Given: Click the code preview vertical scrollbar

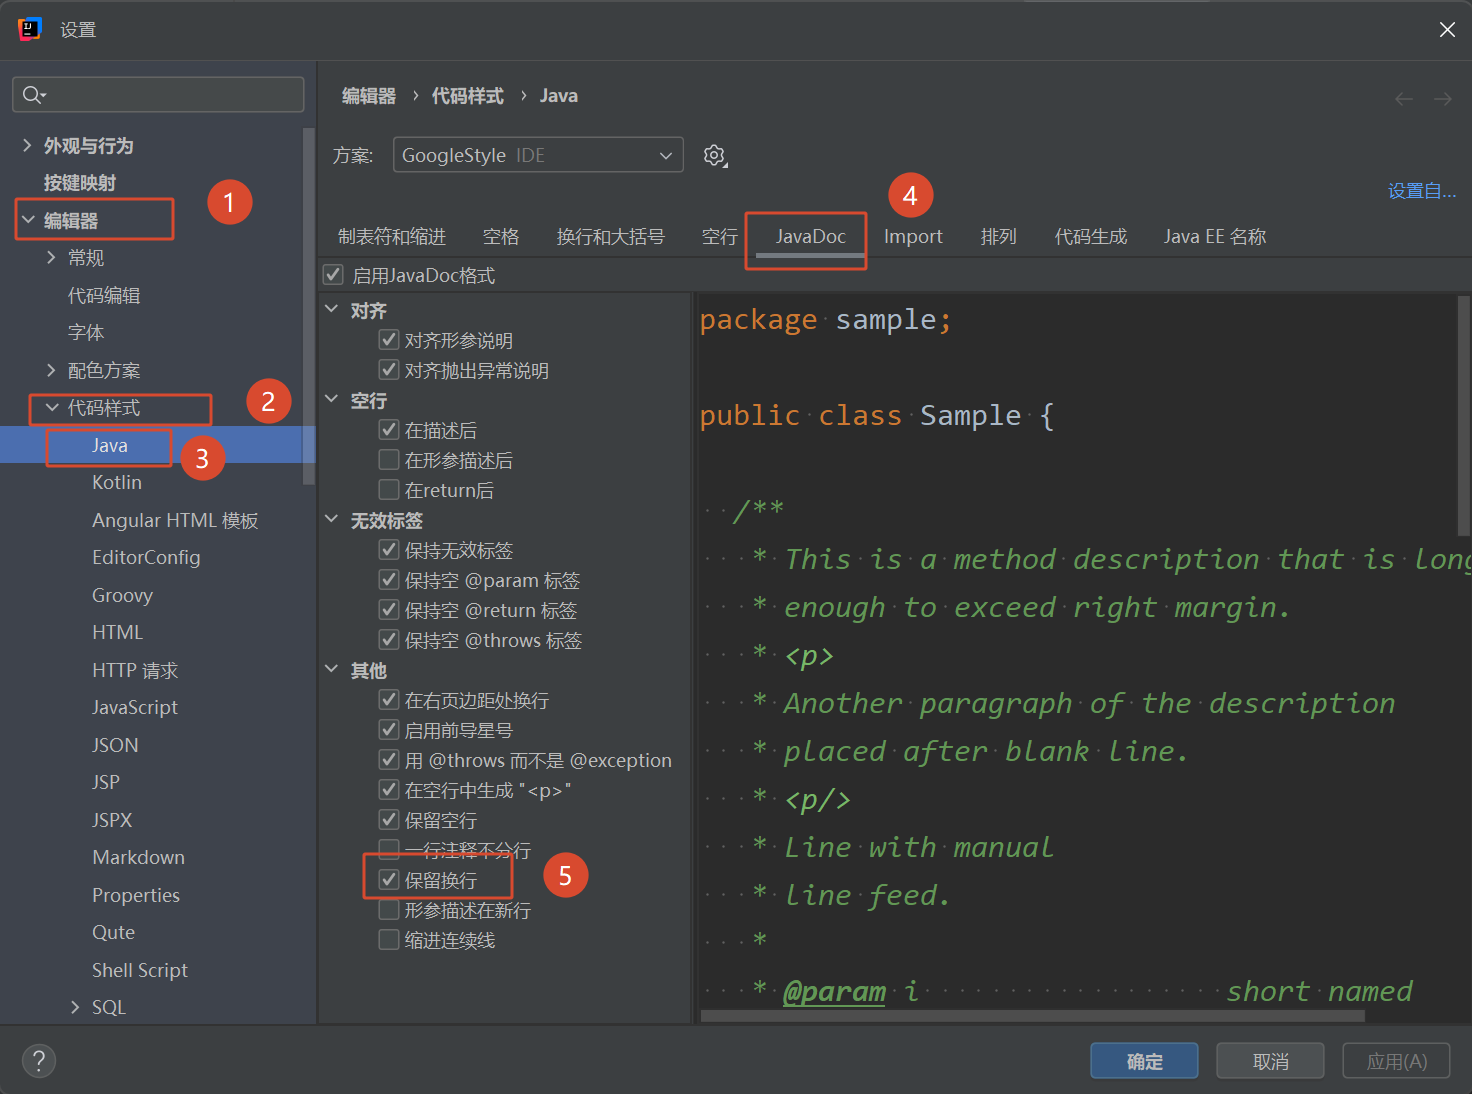Looking at the screenshot, I should pyautogui.click(x=1464, y=415).
